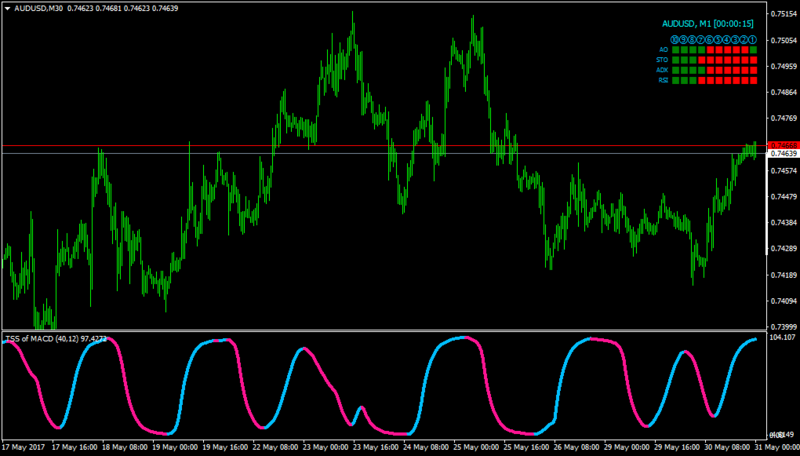Click the red horizontal line across the chart
The width and height of the screenshot is (800, 456).
click(x=383, y=146)
